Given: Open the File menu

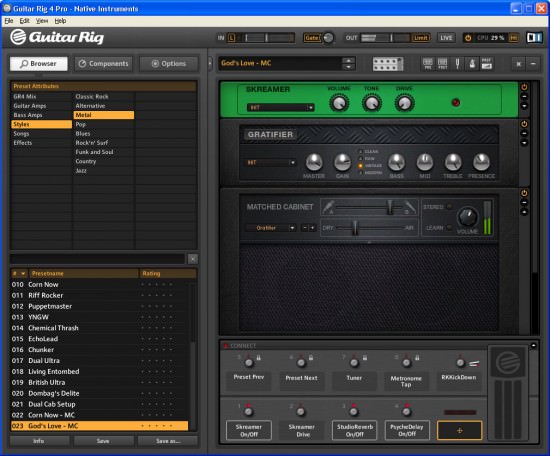Looking at the screenshot, I should pos(9,21).
